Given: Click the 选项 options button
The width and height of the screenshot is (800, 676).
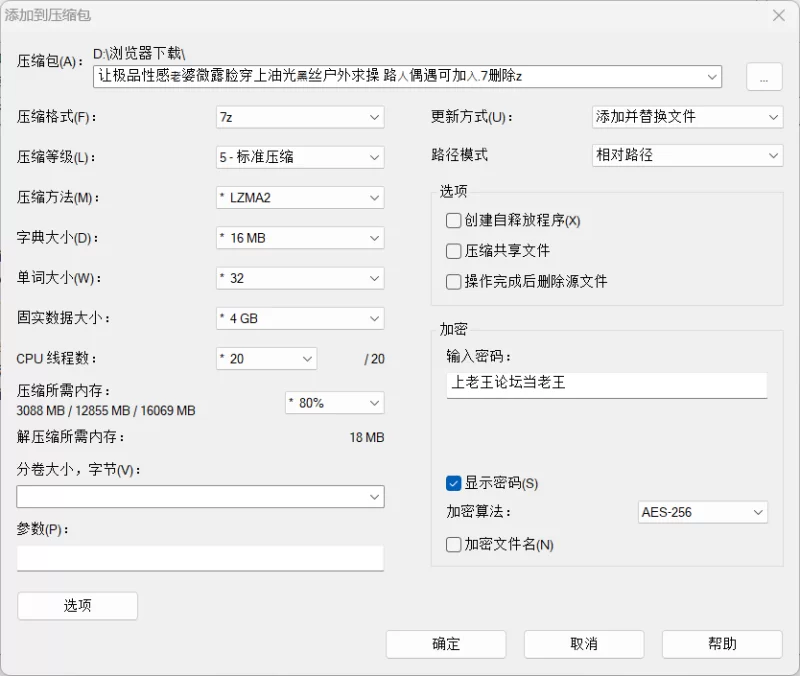Looking at the screenshot, I should (x=78, y=606).
